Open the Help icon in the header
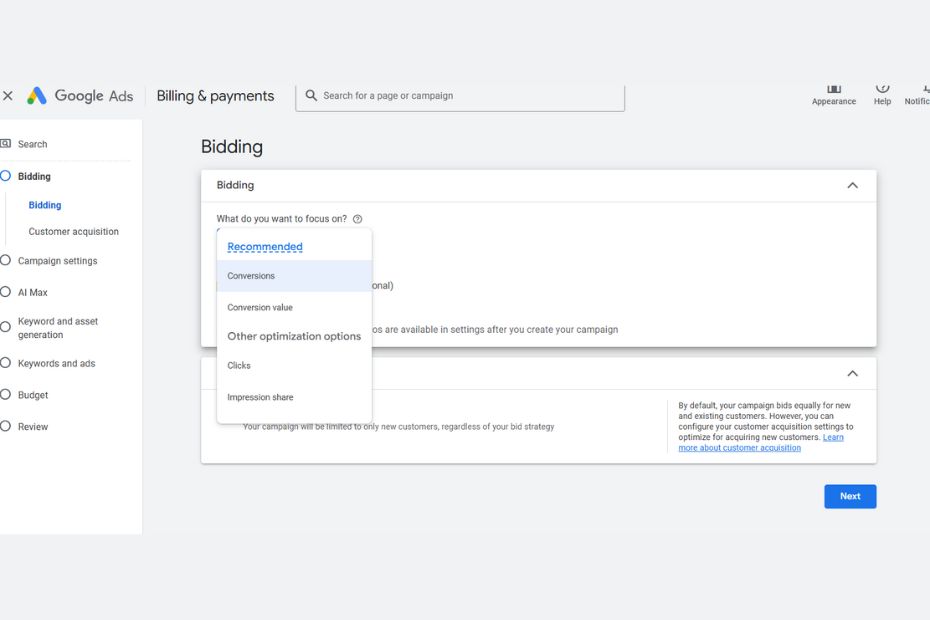 pos(882,90)
